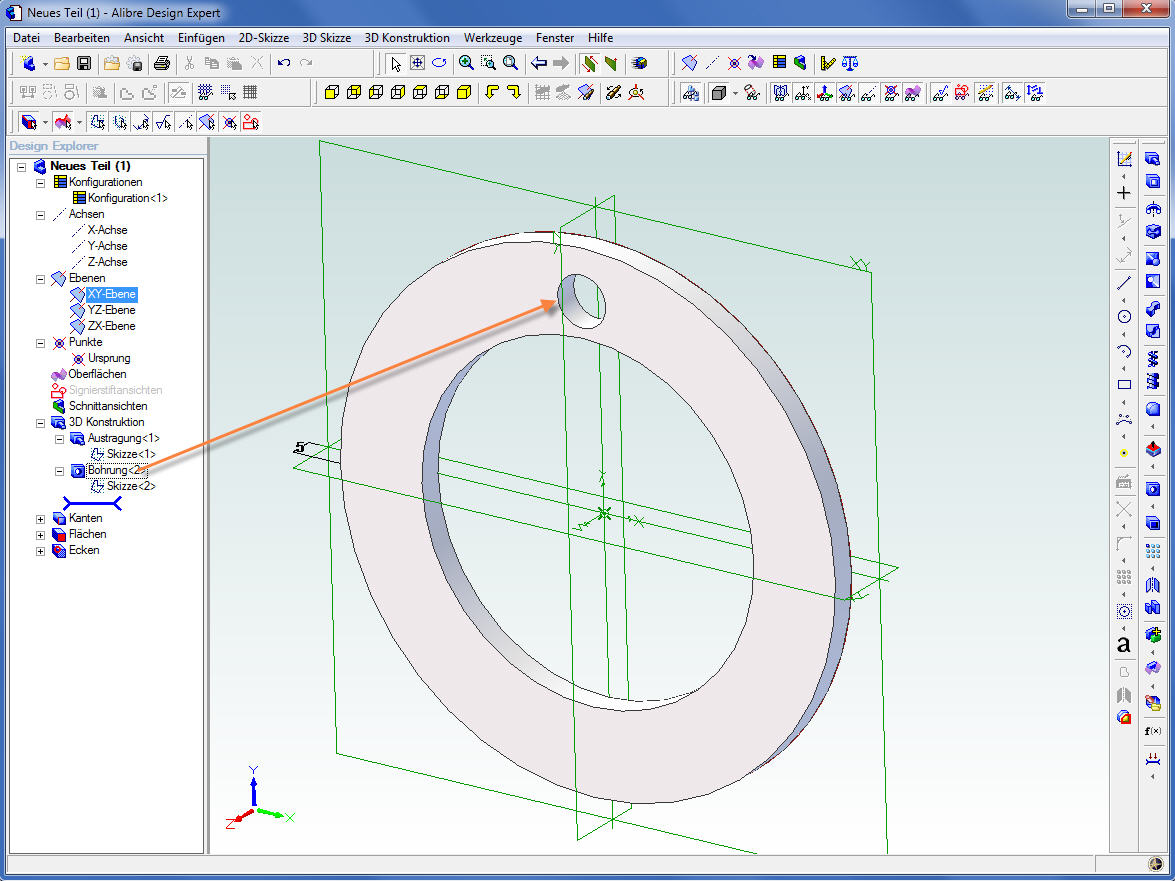
Task: Click the Zoom in magnifier with plus
Action: pos(466,63)
